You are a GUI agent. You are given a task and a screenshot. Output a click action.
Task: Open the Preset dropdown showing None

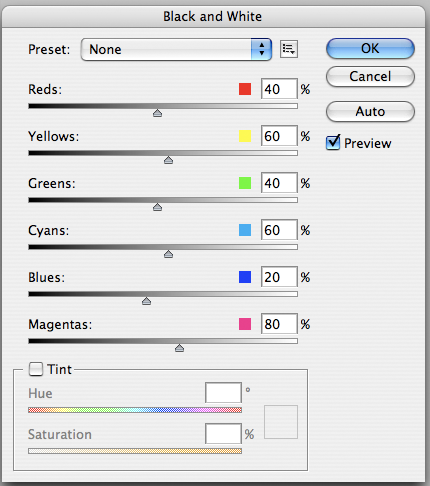pos(176,49)
